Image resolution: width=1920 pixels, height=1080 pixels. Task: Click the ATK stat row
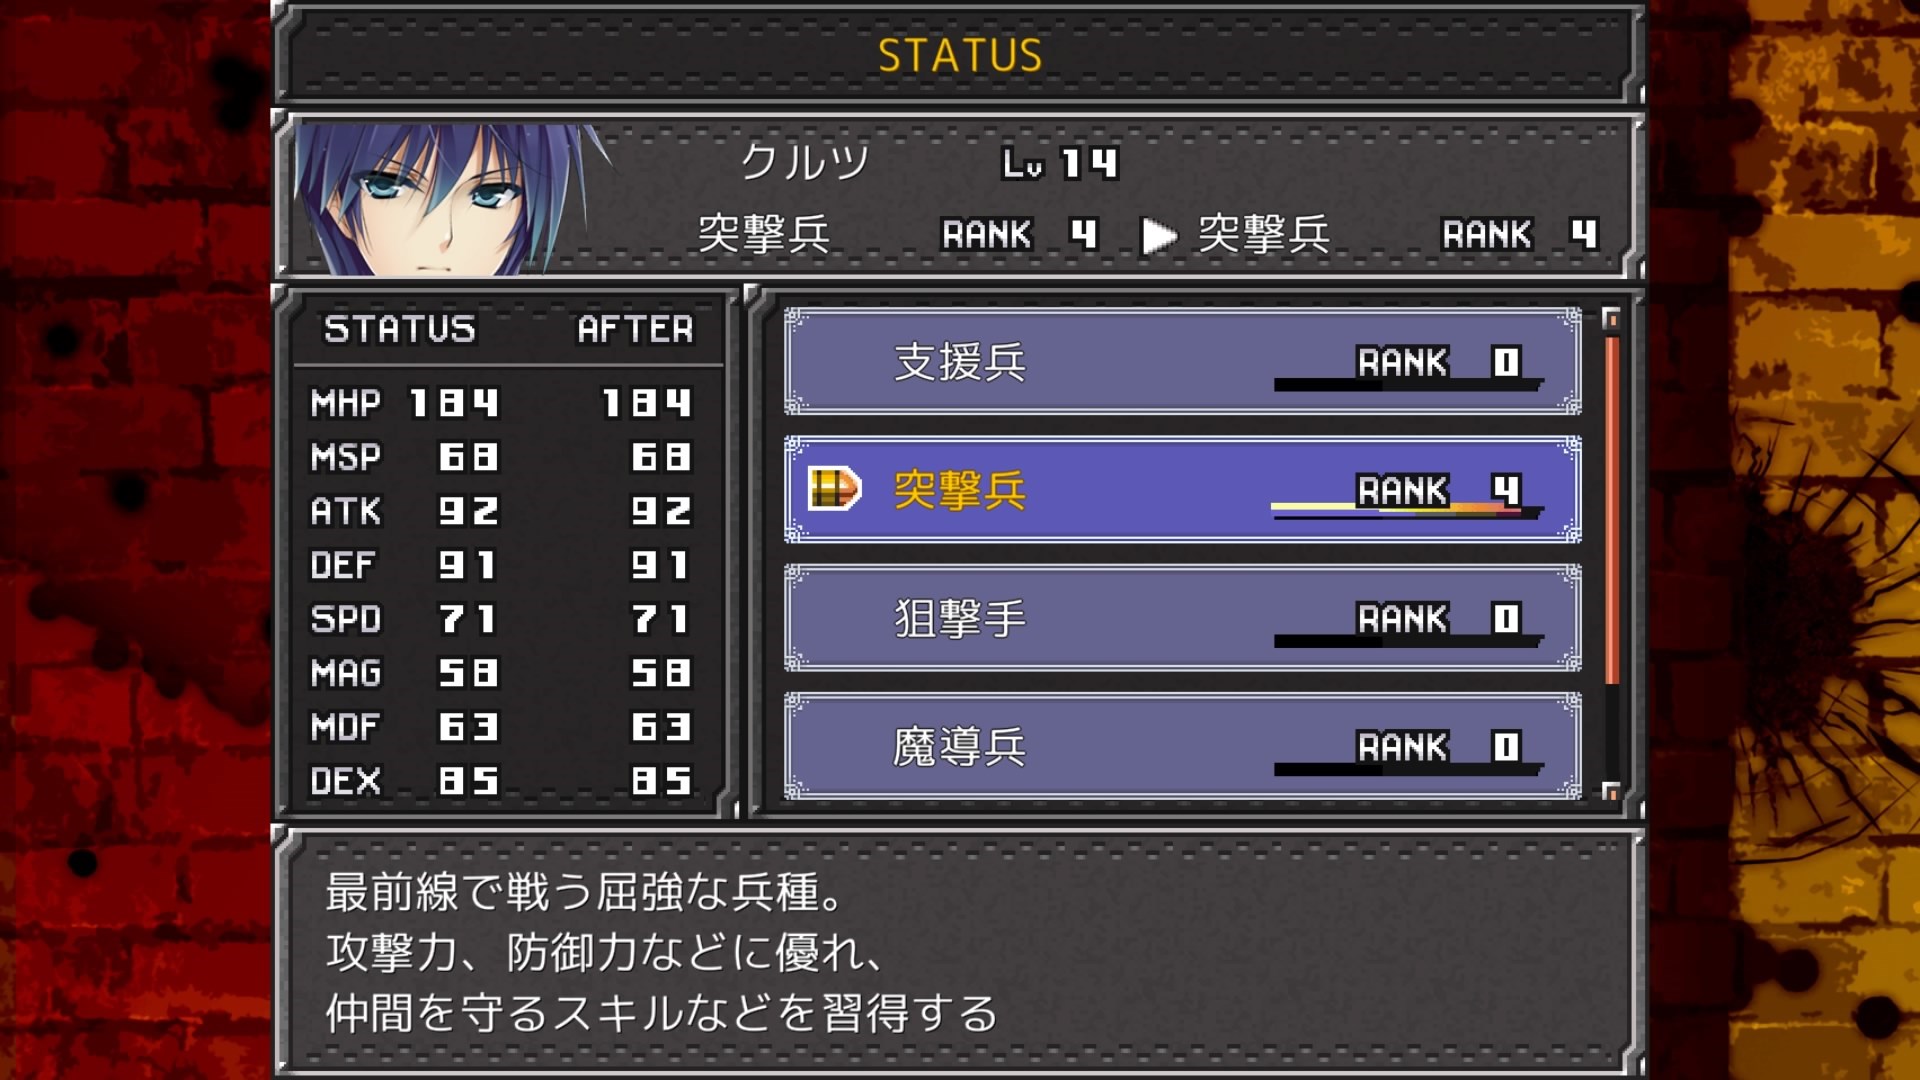501,511
